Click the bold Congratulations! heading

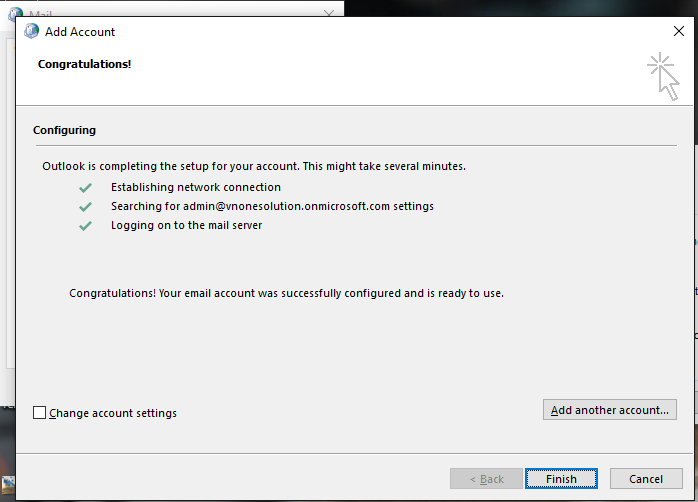coord(84,64)
